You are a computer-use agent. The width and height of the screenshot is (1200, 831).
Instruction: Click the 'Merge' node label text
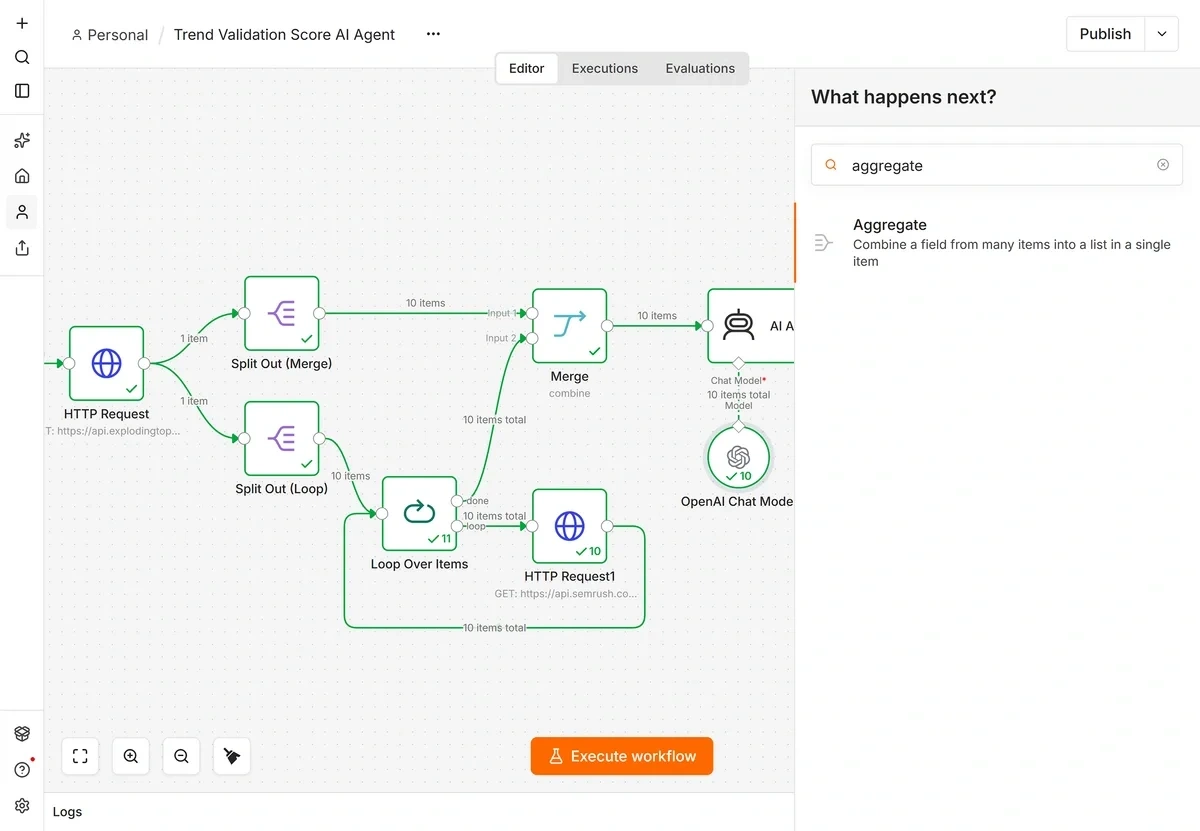[x=569, y=377]
